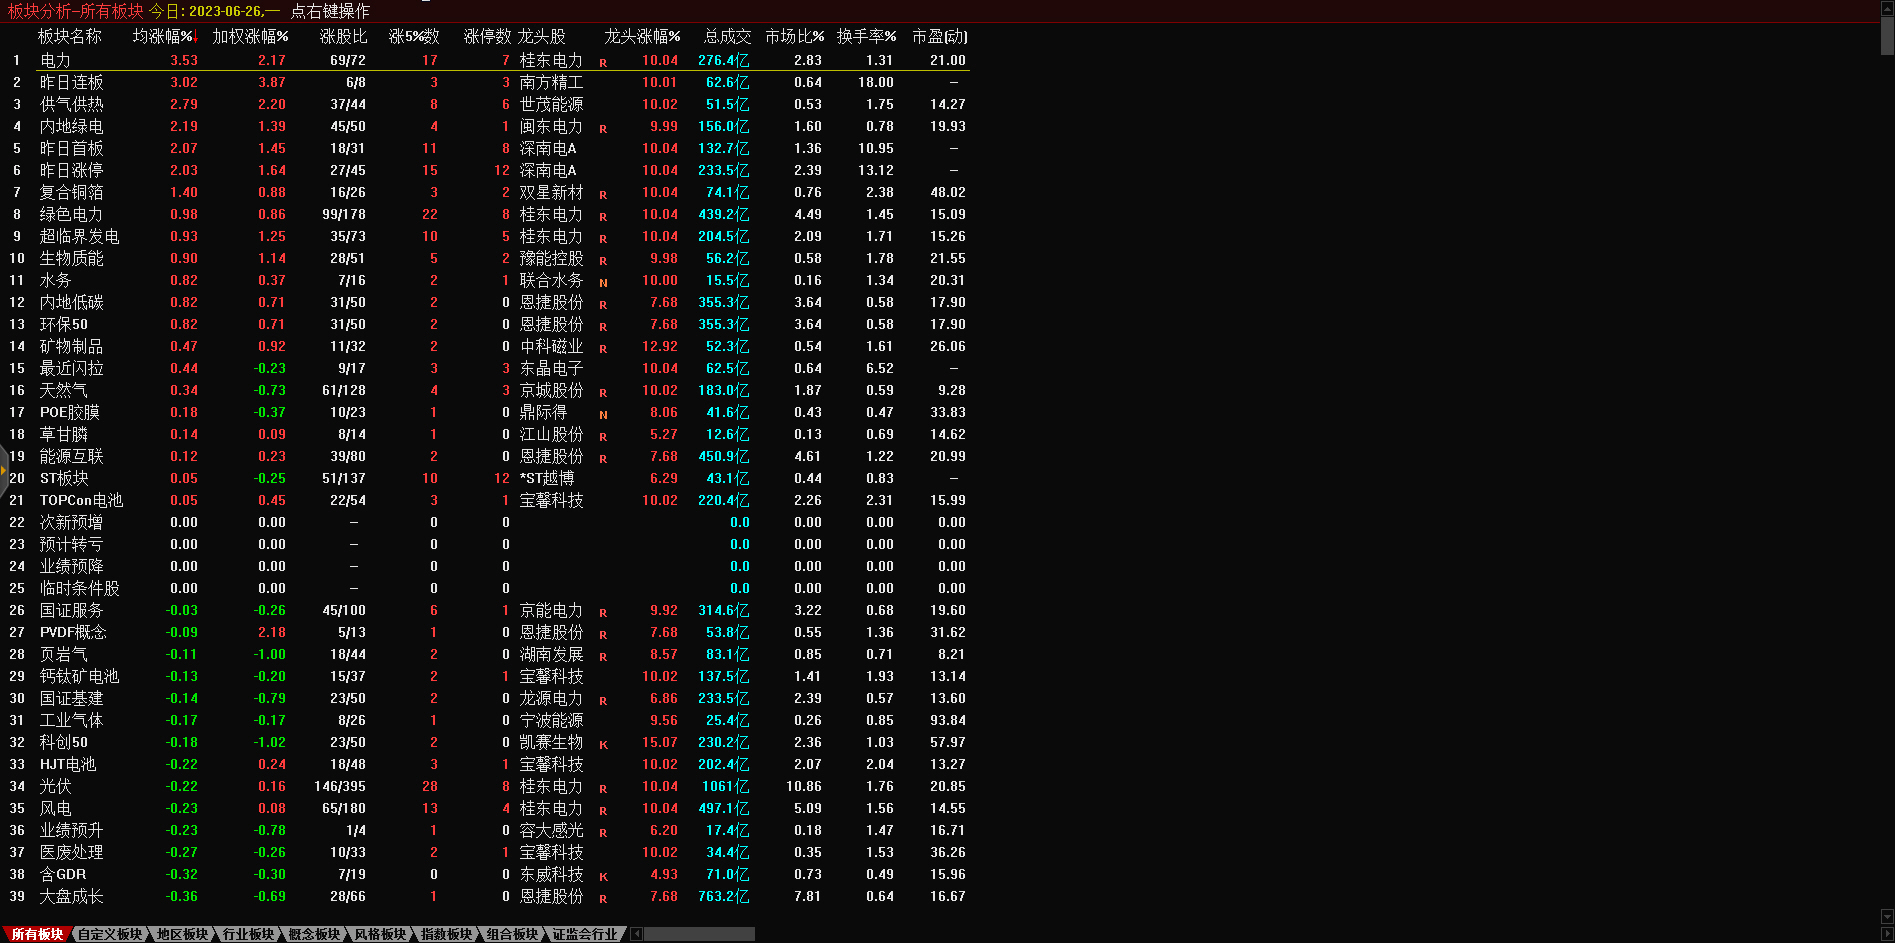This screenshot has height=943, width=1895.
Task: Click the K marker beside 东威科技
Action: tap(603, 876)
